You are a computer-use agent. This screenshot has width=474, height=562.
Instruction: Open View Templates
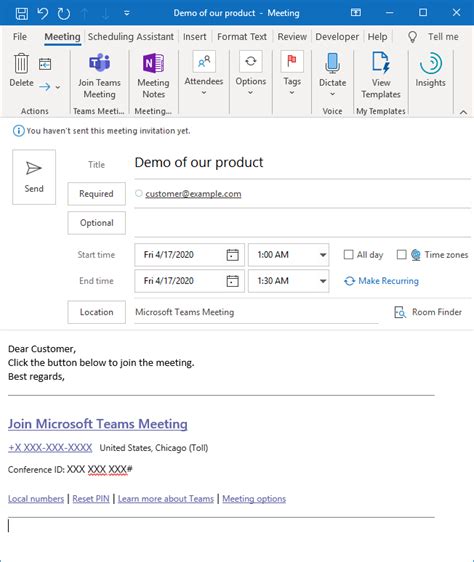[381, 76]
